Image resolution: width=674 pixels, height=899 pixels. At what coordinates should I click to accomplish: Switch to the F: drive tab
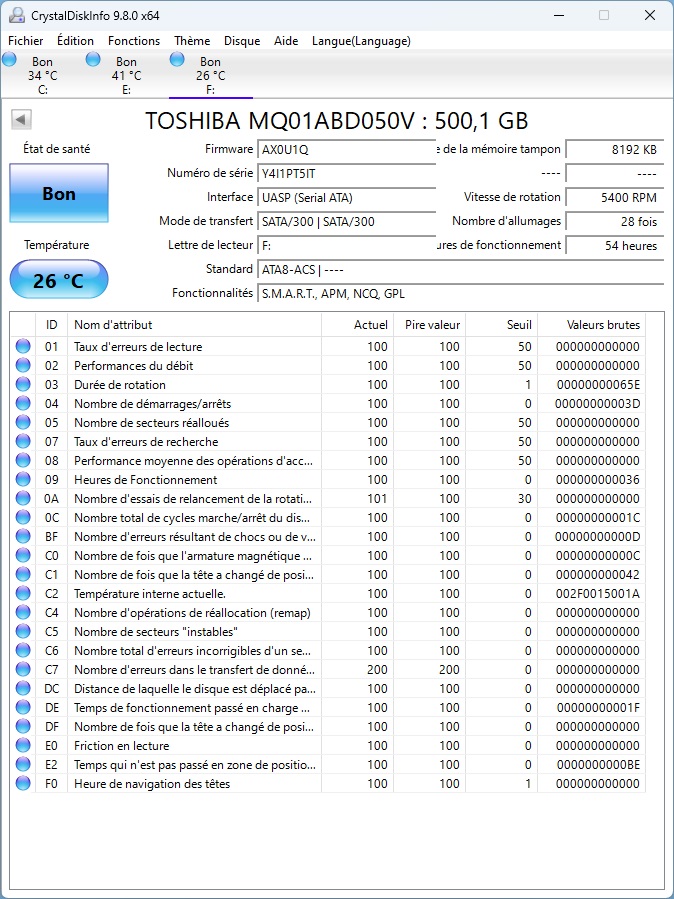[x=210, y=75]
